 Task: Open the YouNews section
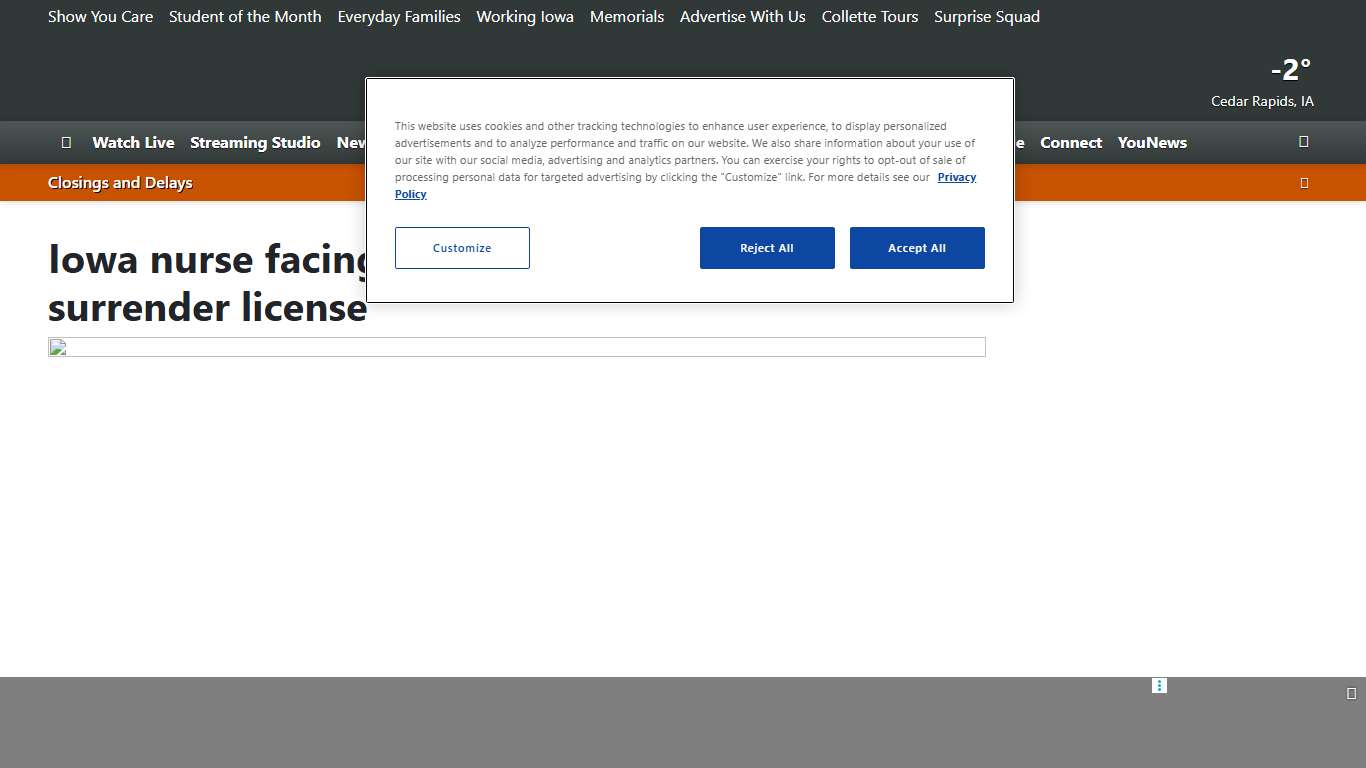point(1152,142)
